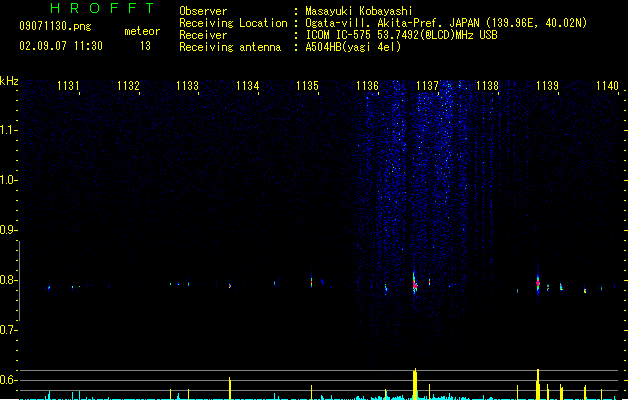The image size is (629, 400).
Task: Click the 1136 time axis label
Action: 367,86
